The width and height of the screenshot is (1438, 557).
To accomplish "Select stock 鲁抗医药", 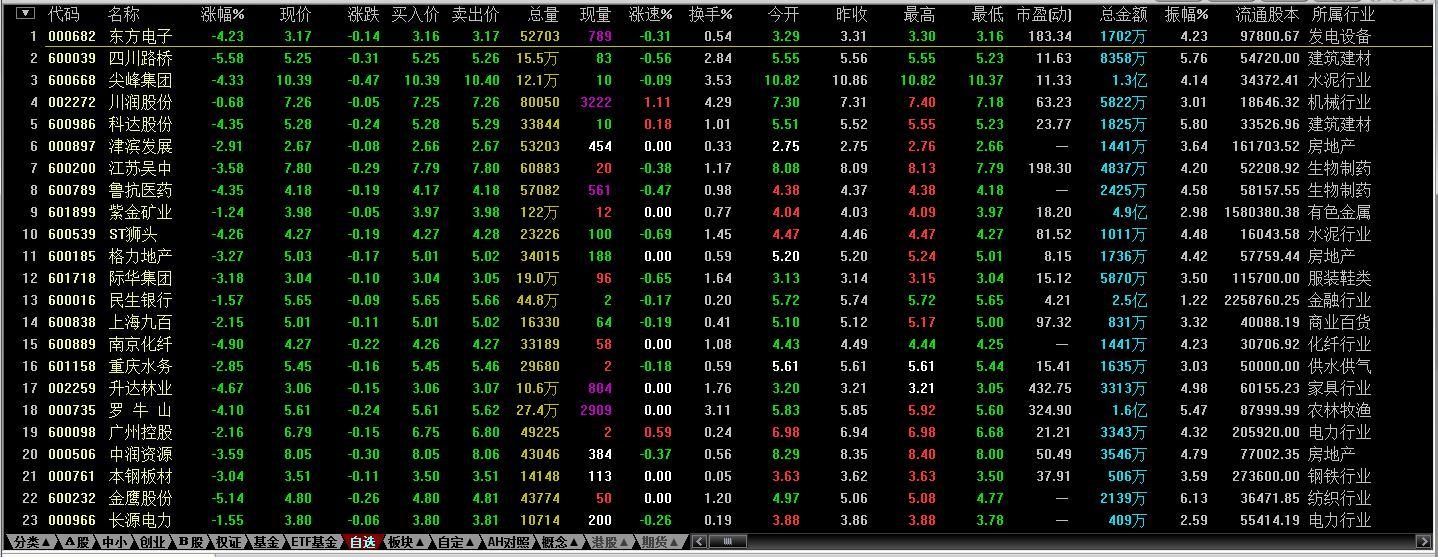I will point(140,190).
